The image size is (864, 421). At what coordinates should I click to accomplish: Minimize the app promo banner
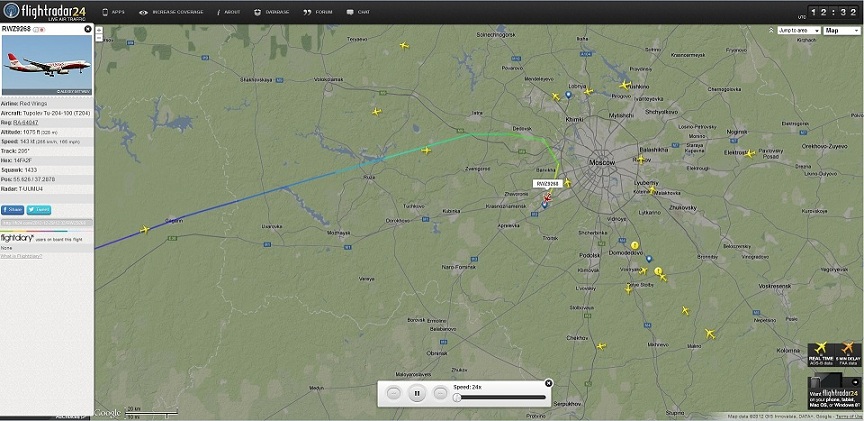[x=855, y=381]
